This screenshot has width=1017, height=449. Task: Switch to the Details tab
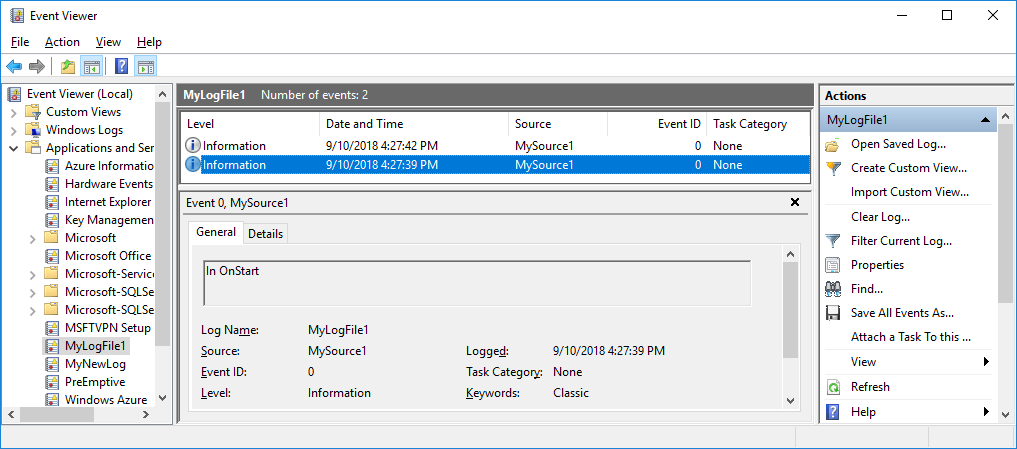[265, 234]
